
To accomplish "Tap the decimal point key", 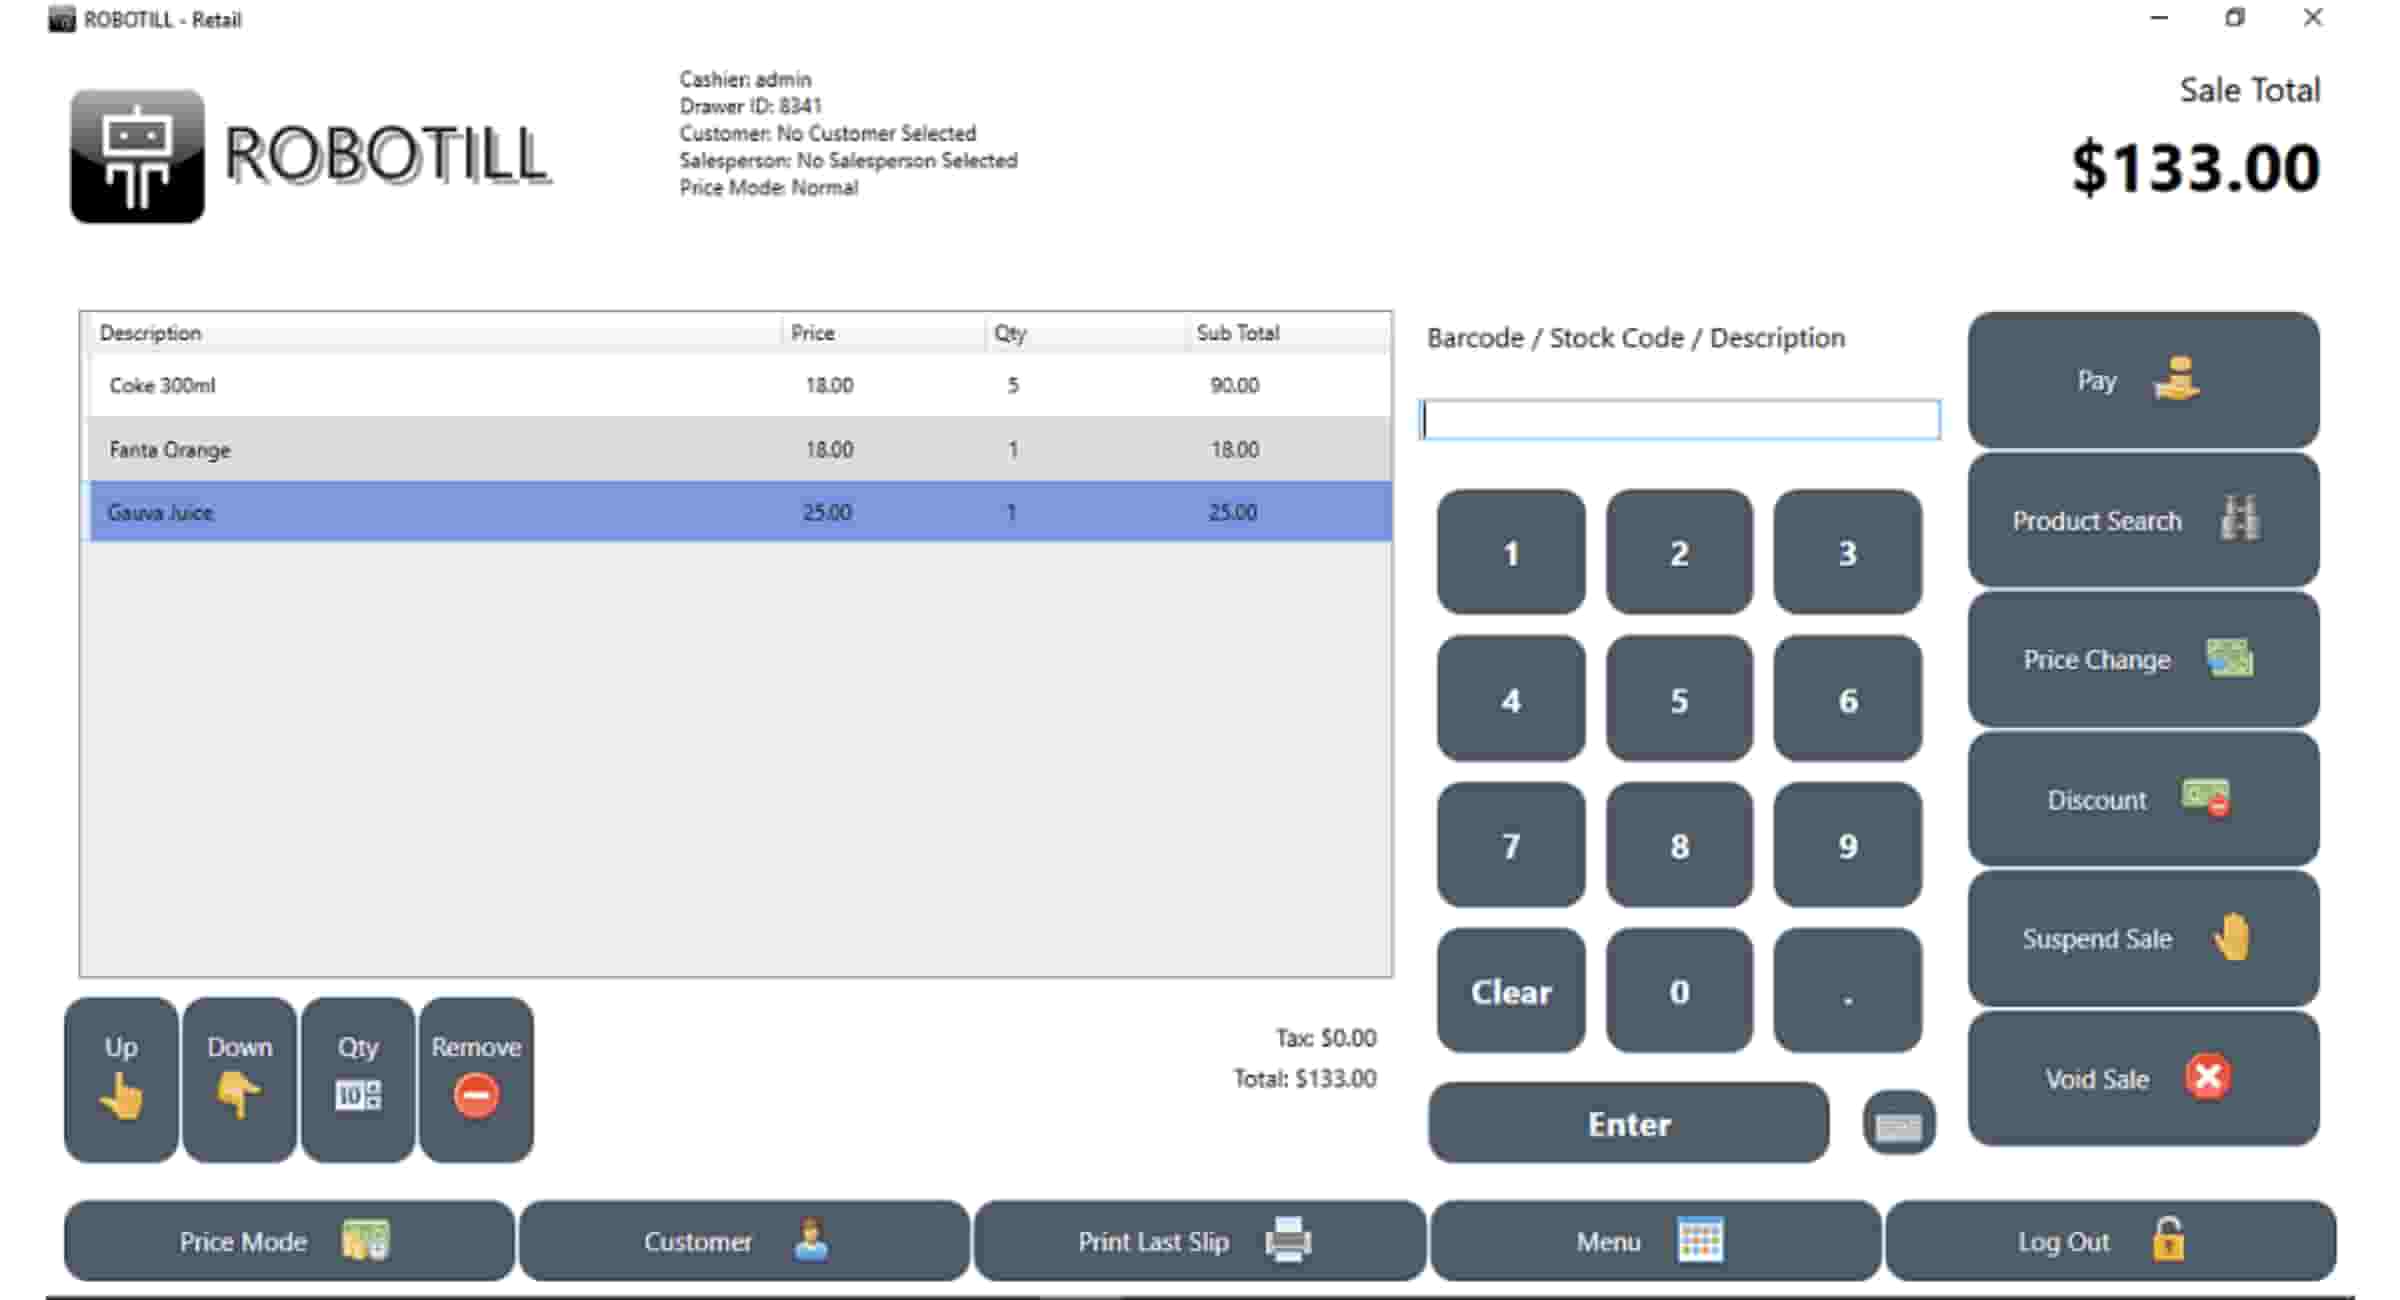I will (x=1848, y=991).
